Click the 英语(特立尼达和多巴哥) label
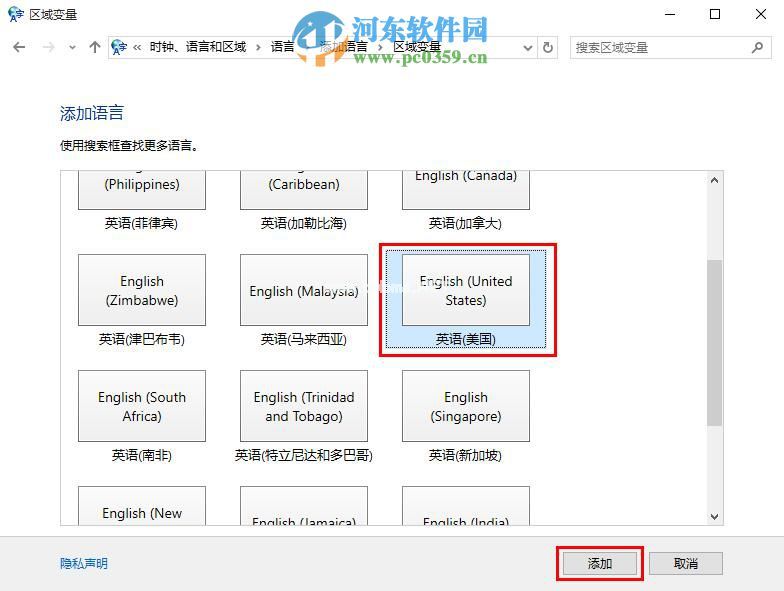This screenshot has width=784, height=591. click(x=304, y=455)
